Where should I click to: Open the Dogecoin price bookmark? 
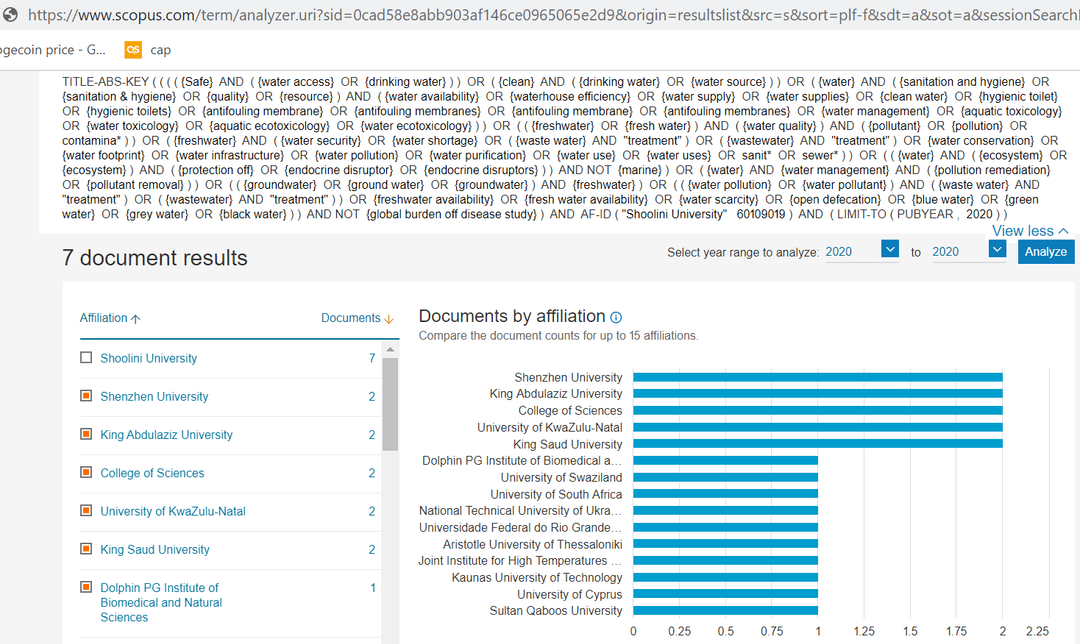point(53,50)
